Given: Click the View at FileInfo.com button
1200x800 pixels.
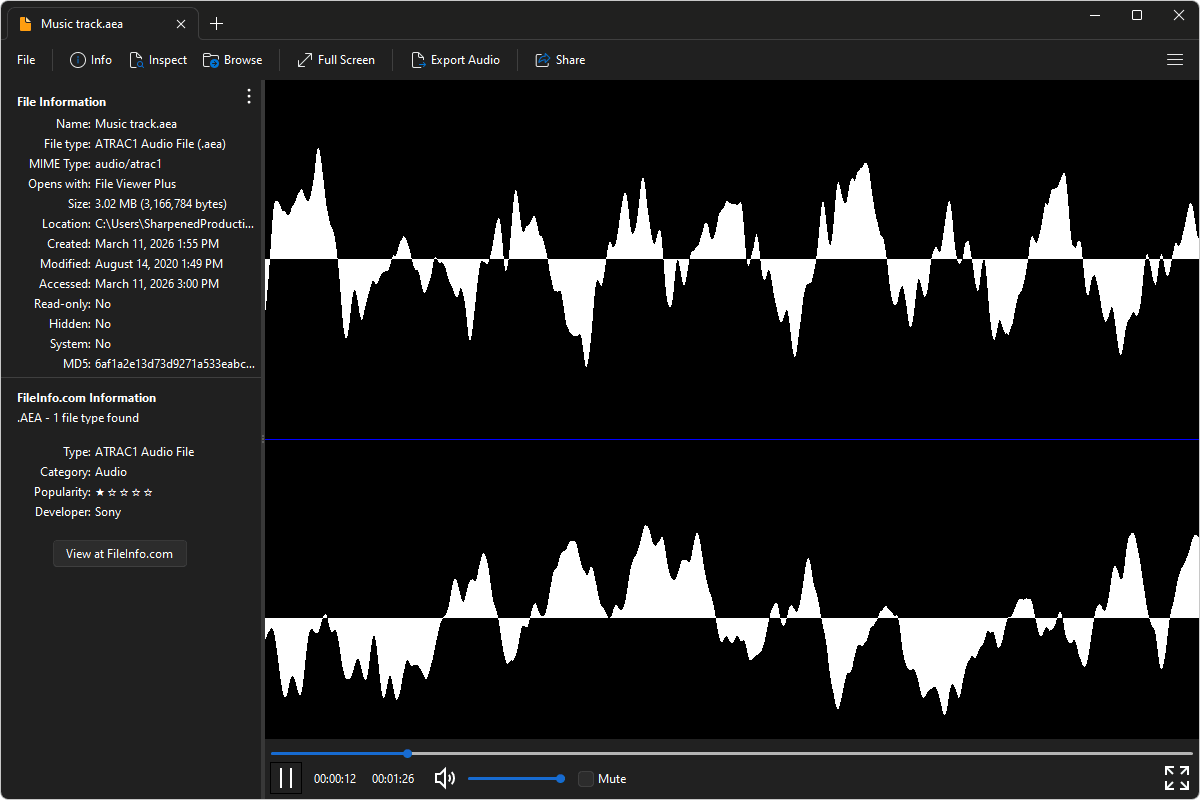Looking at the screenshot, I should tap(119, 553).
